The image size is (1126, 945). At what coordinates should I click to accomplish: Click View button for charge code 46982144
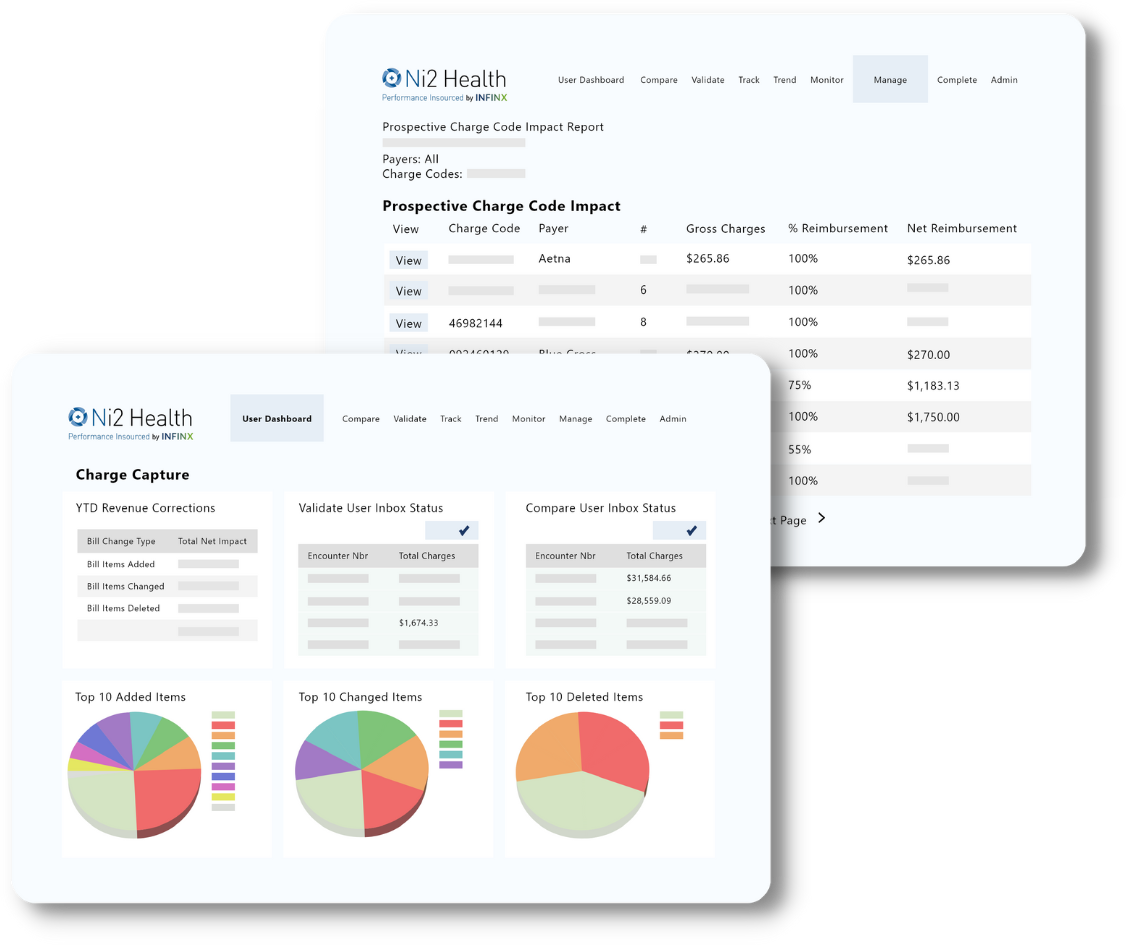(409, 323)
